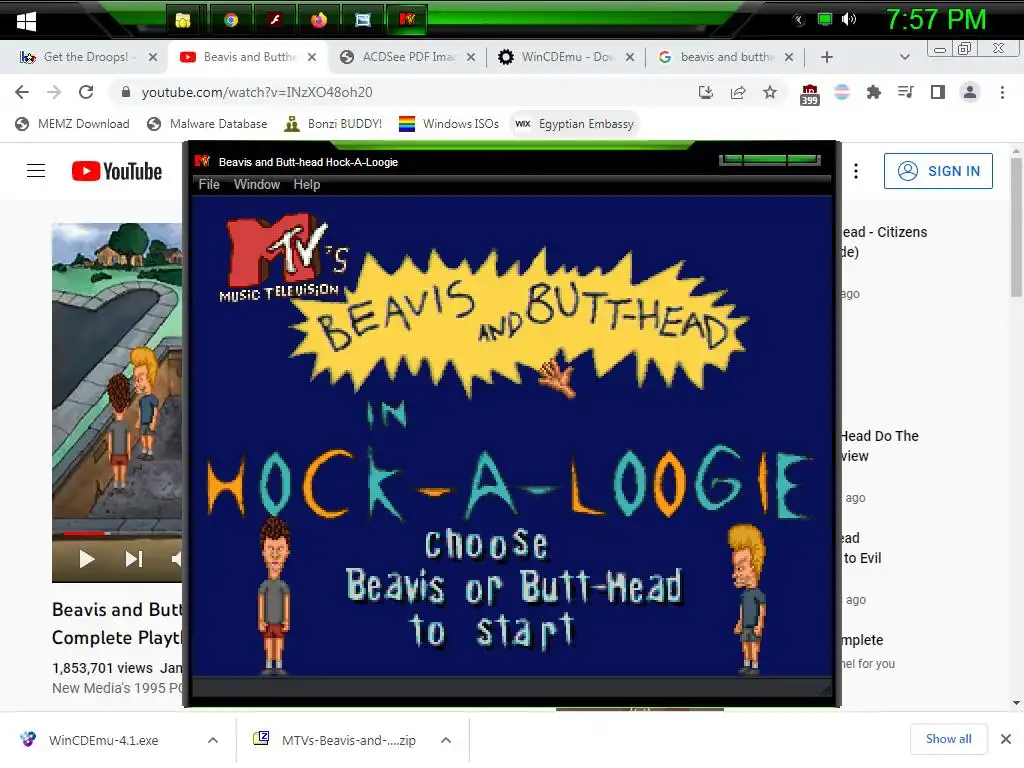
Task: Click the 7:57 PM clock
Action: [x=936, y=20]
